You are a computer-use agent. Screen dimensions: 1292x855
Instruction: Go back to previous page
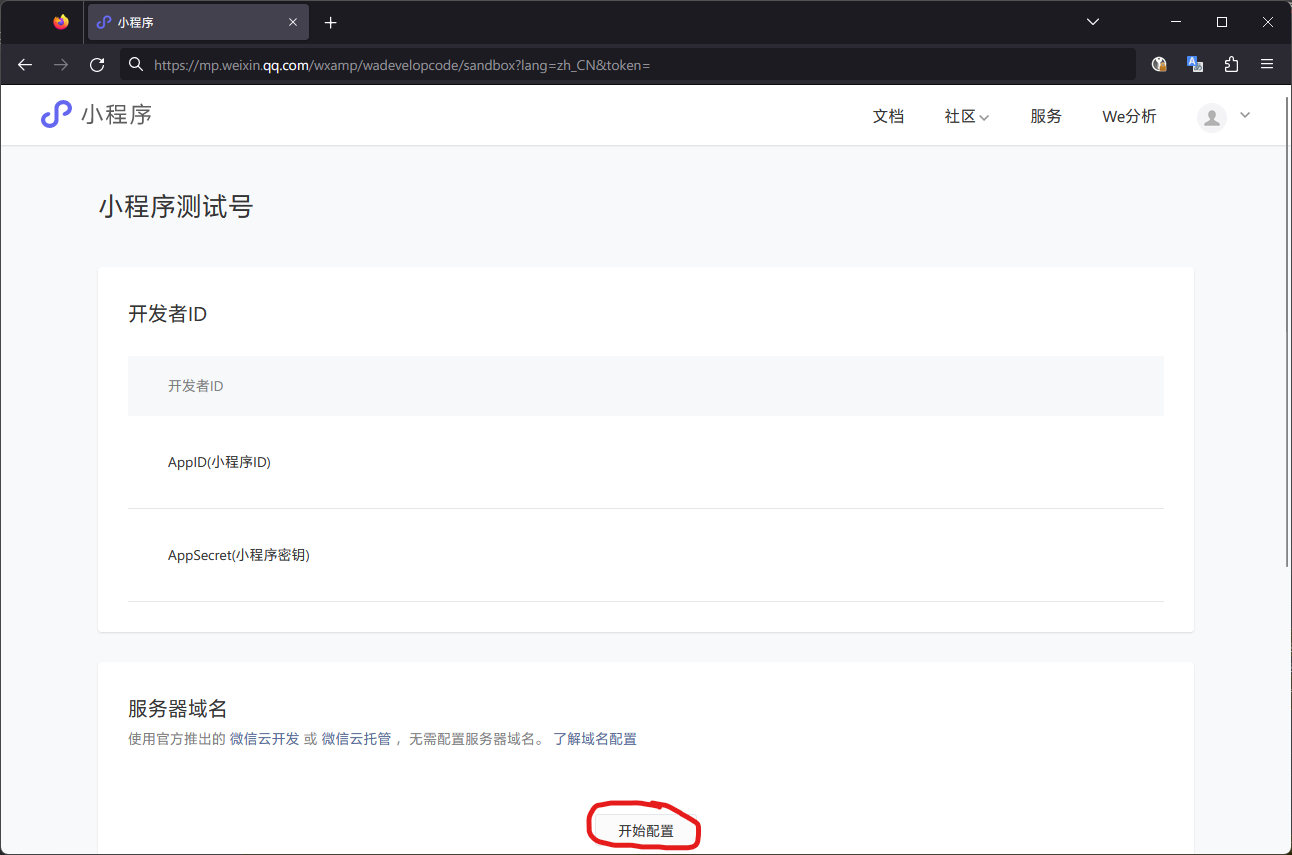(x=25, y=64)
